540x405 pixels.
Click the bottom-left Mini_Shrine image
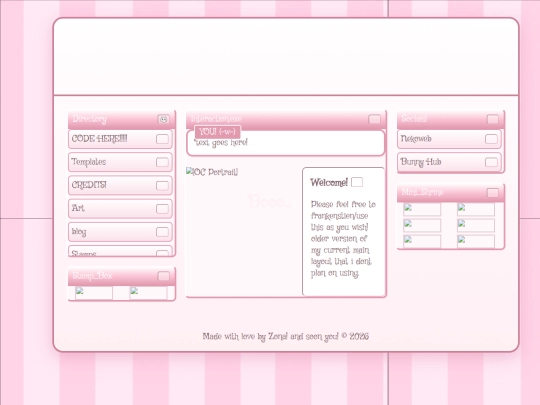tap(422, 241)
